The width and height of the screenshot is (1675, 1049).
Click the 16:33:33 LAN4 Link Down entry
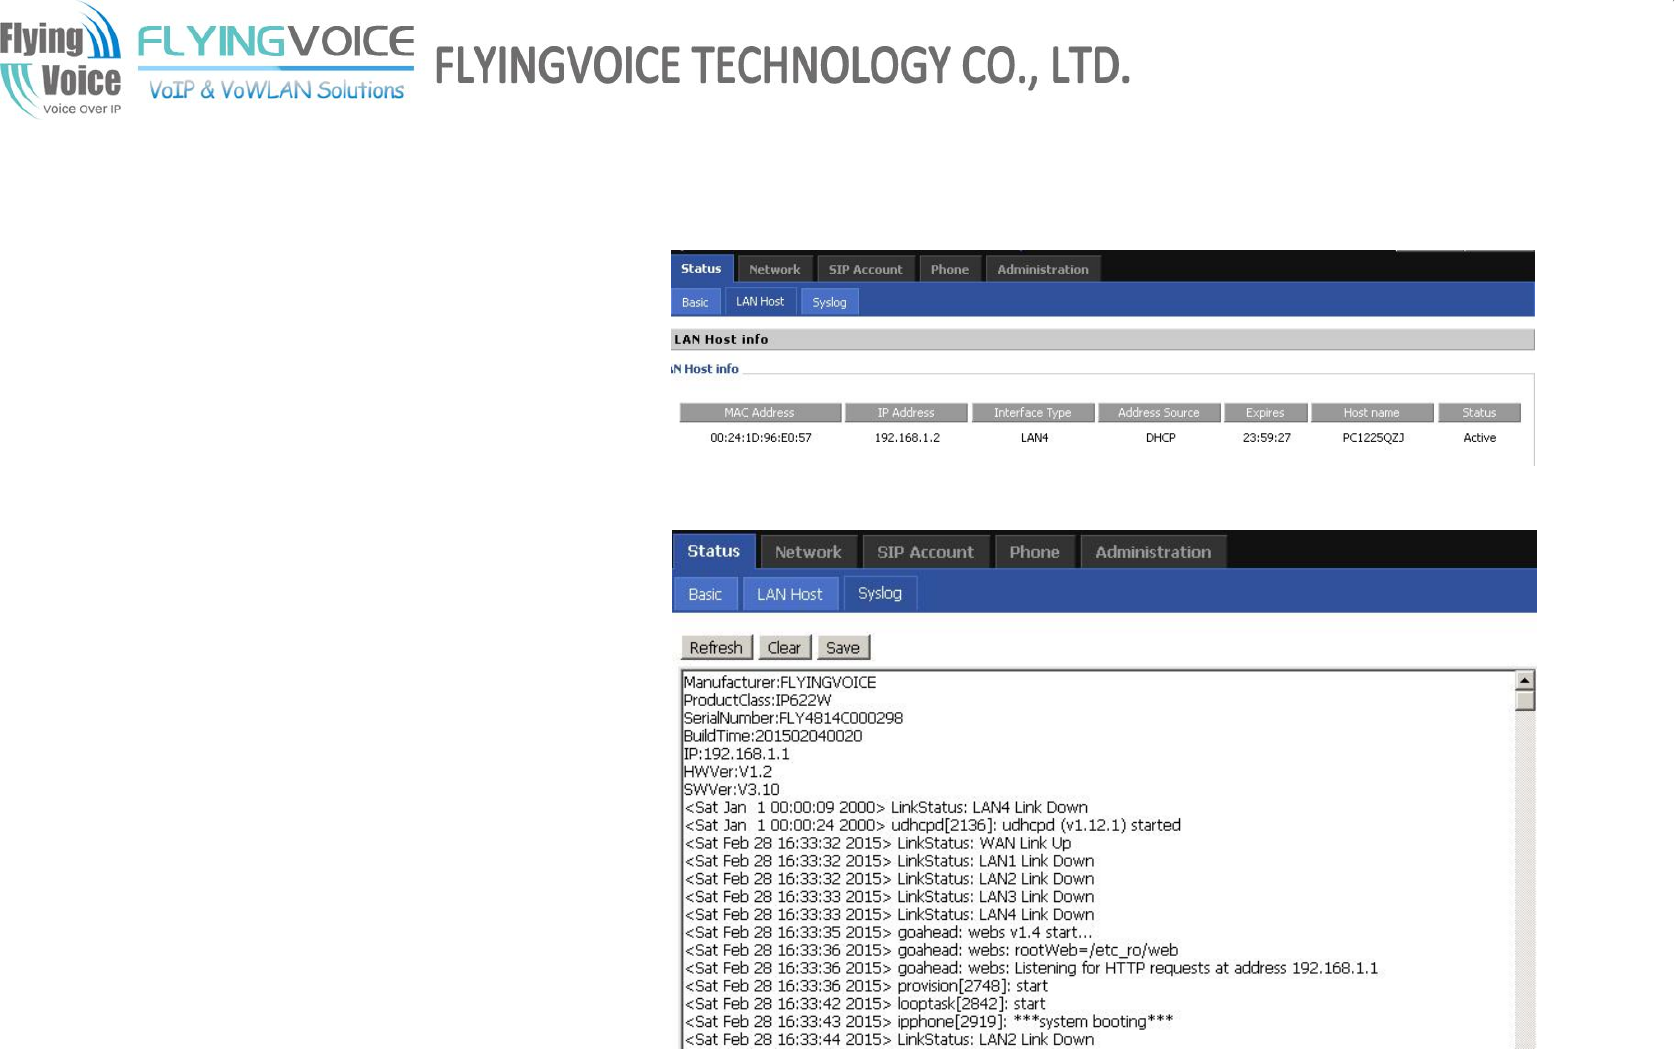(889, 916)
